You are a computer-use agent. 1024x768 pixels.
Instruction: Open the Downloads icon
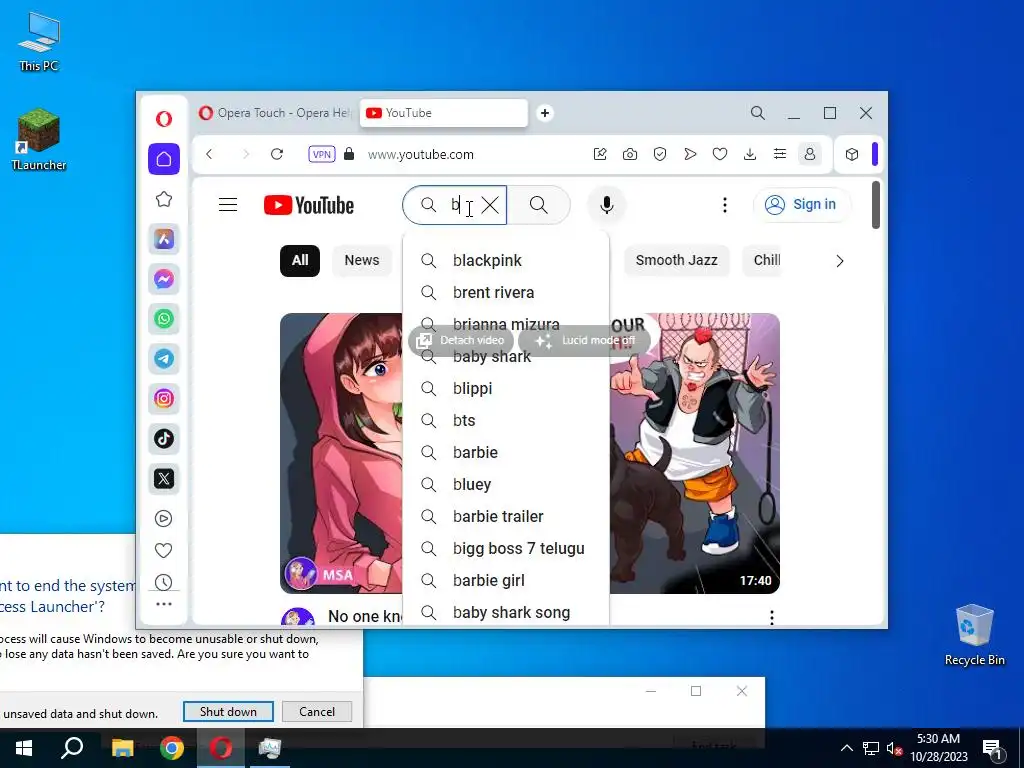[x=750, y=154]
